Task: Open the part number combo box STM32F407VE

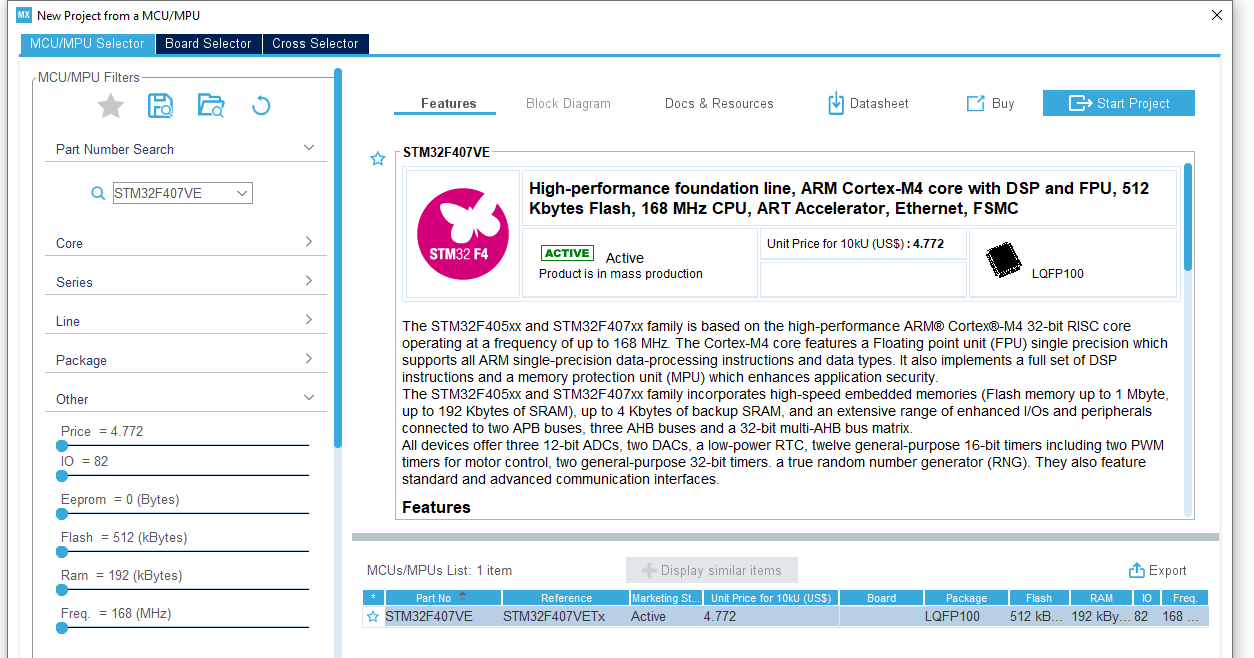Action: coord(183,193)
